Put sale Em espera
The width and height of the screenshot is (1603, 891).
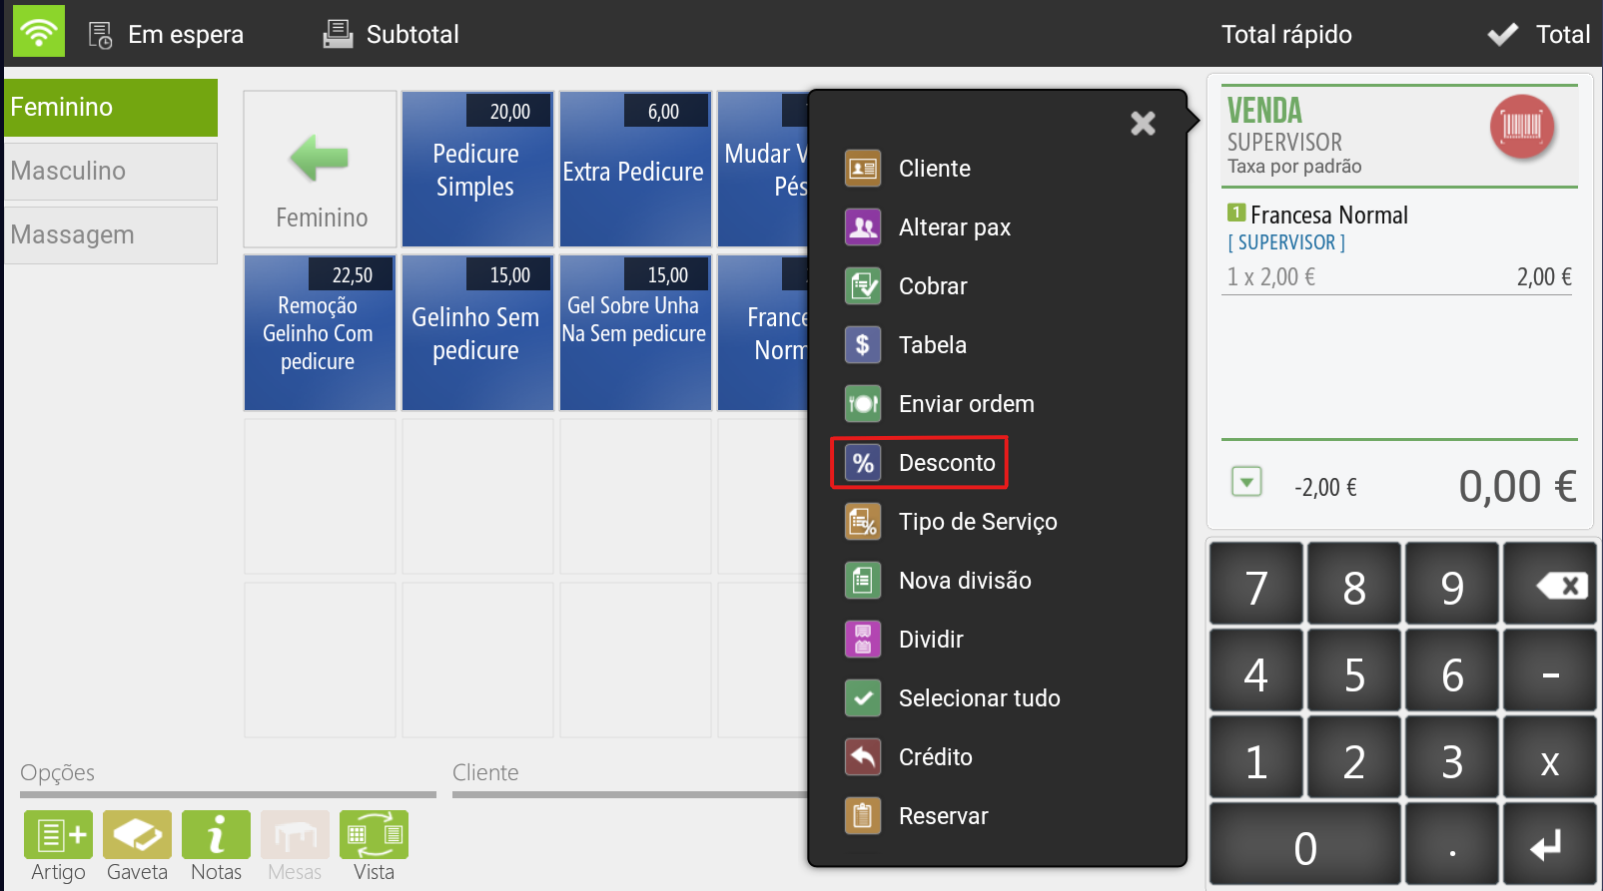[x=166, y=35]
